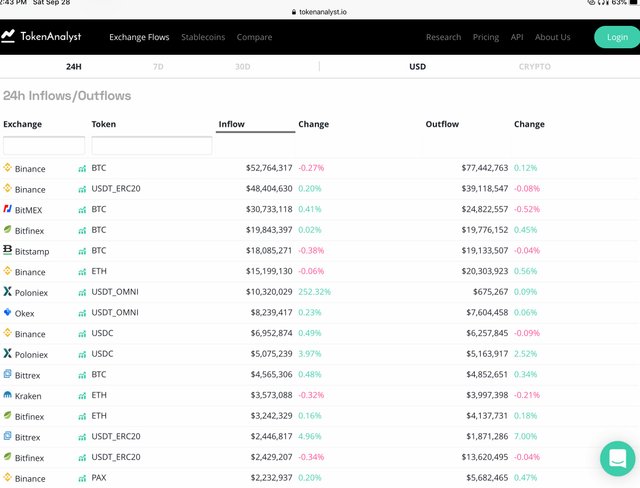640x488 pixels.
Task: Open the chat support bubble
Action: tap(617, 458)
